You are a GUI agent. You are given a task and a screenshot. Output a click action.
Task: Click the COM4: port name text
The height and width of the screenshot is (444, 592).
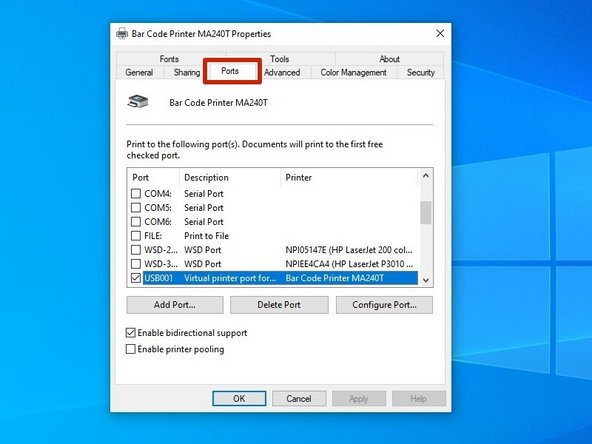coord(158,194)
